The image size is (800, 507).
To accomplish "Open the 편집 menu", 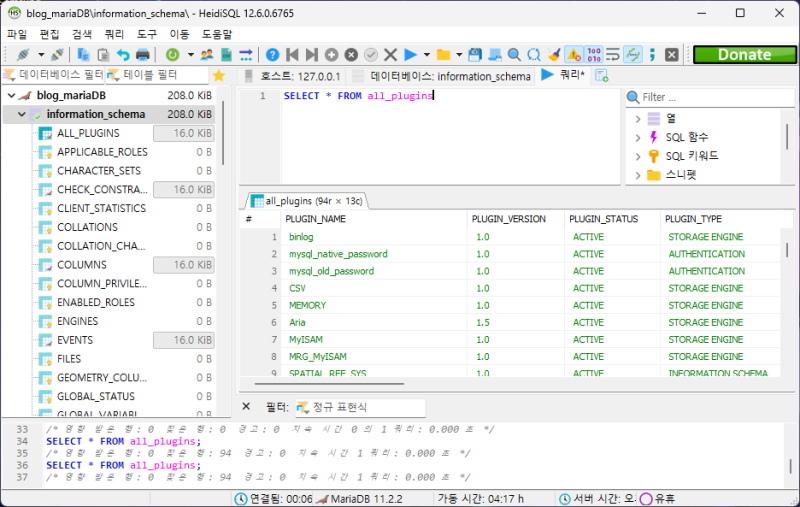I will tap(49, 34).
